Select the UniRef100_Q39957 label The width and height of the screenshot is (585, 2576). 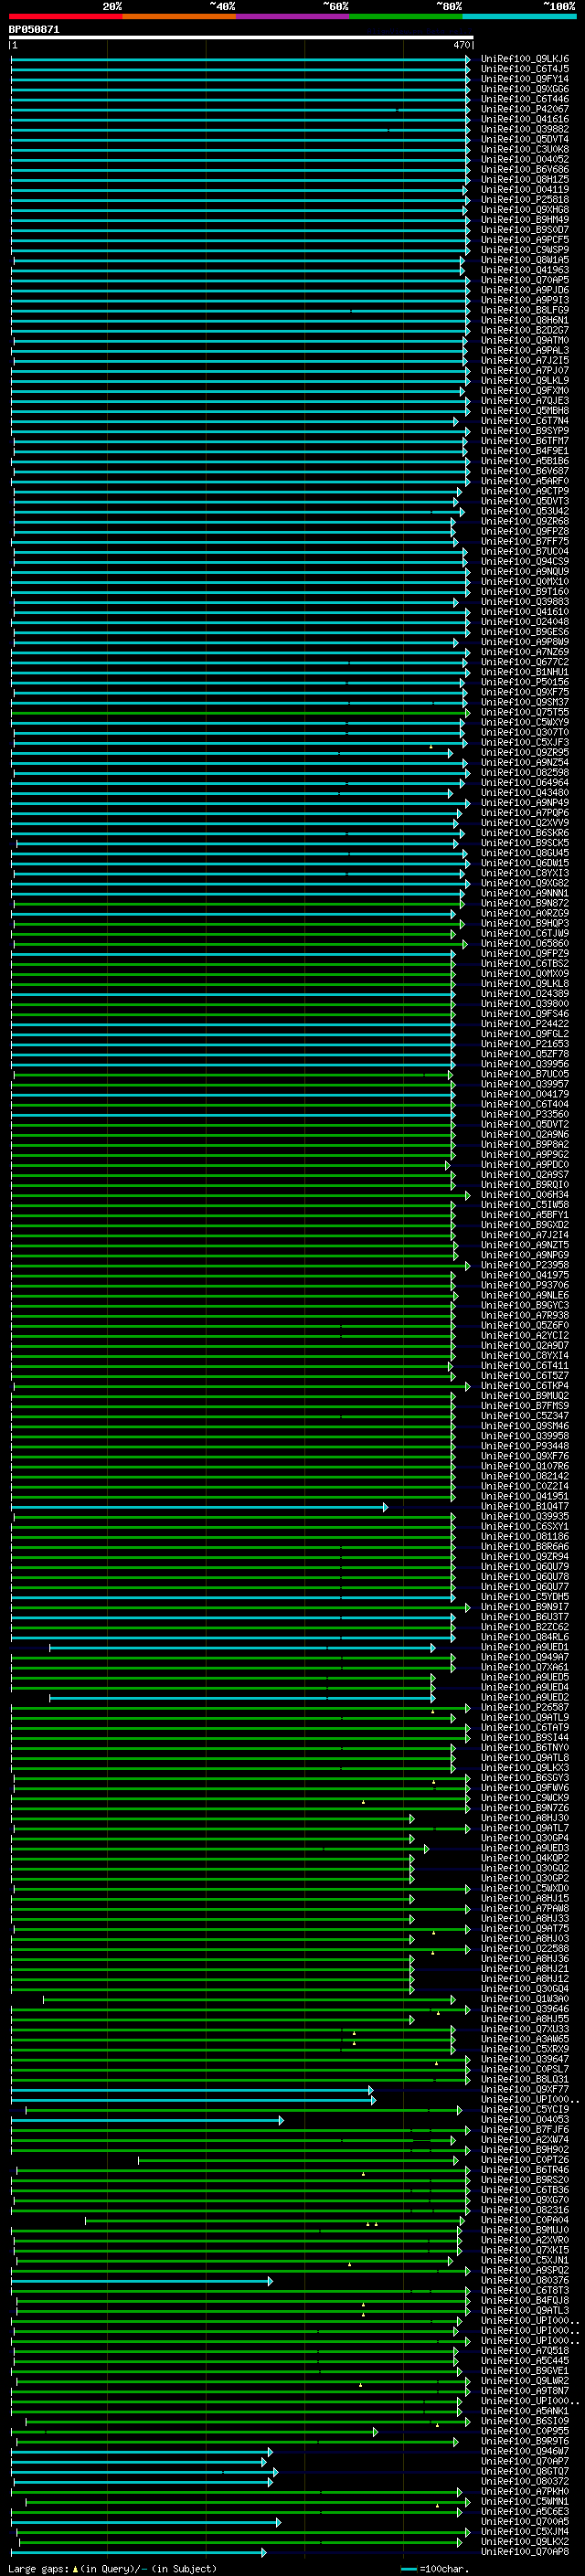[525, 1084]
